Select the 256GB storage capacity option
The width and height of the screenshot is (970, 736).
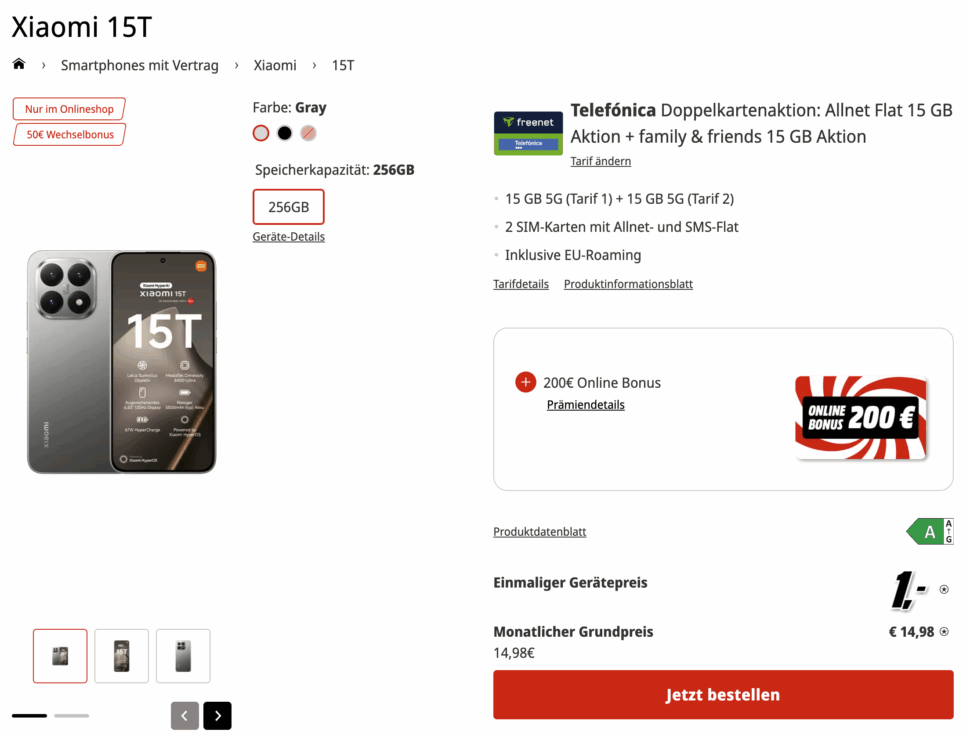tap(288, 206)
